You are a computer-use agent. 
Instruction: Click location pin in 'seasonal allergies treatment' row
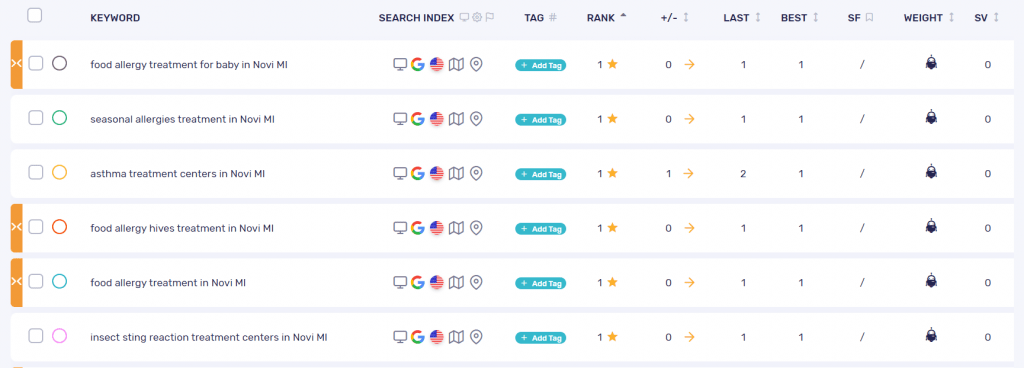coord(476,119)
